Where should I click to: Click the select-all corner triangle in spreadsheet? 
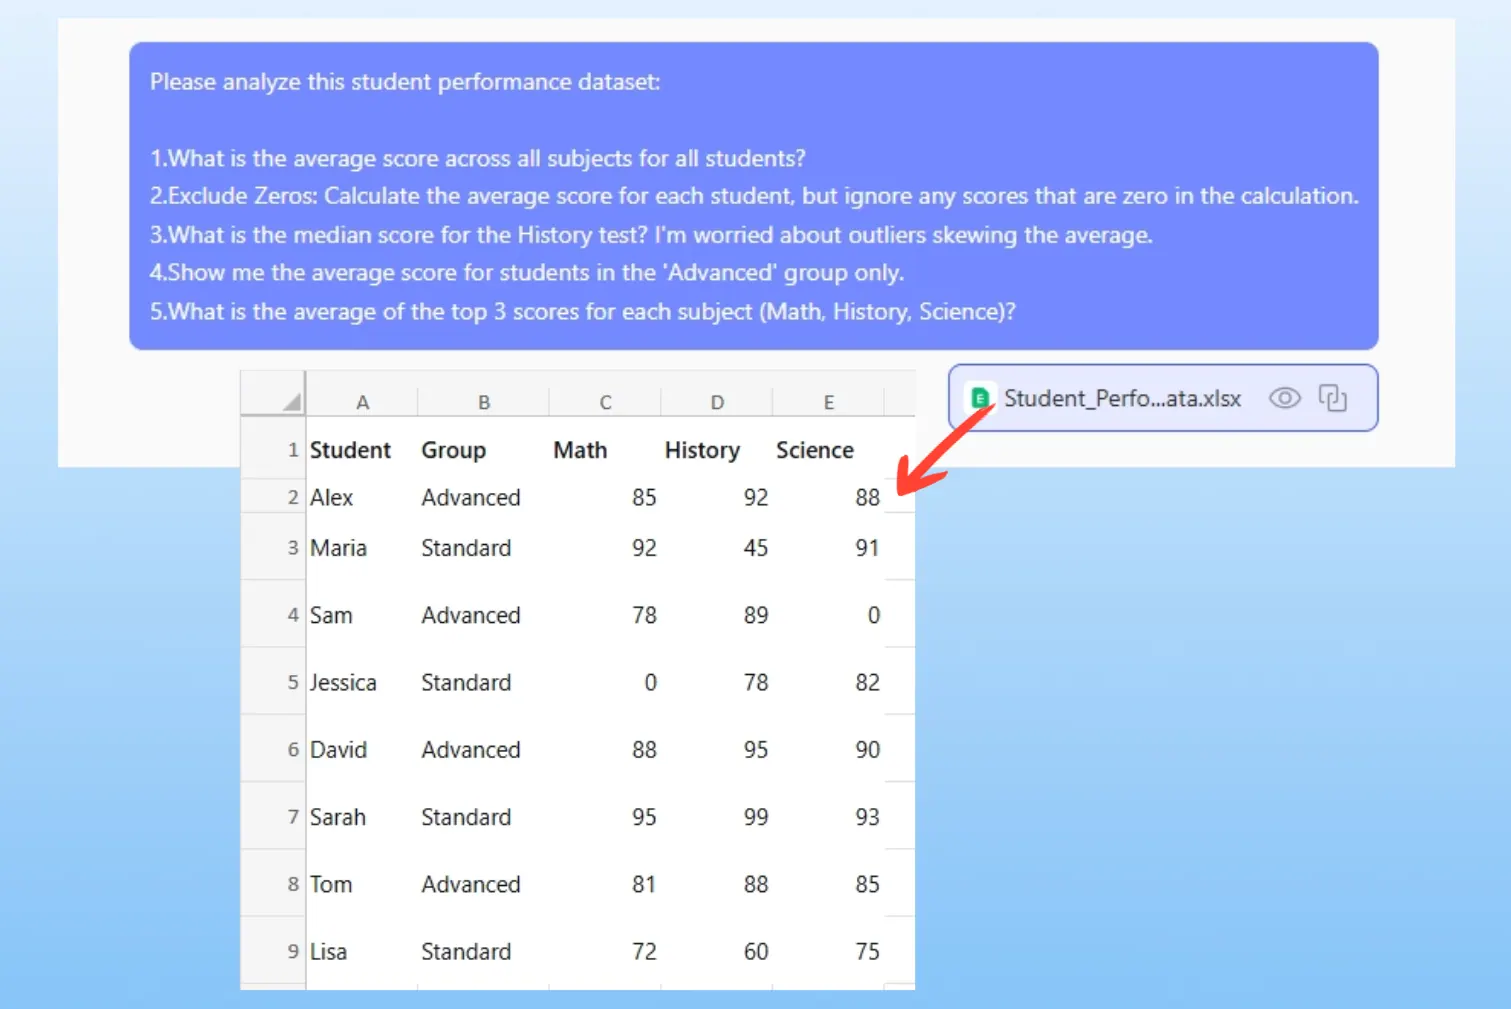[x=291, y=402]
